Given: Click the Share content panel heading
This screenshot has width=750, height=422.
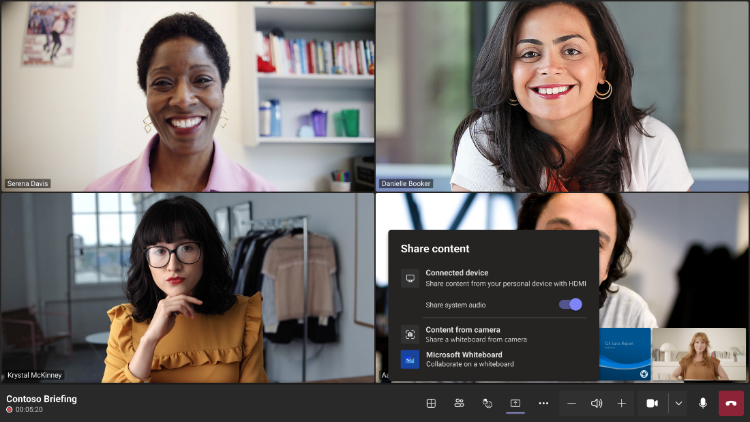Looking at the screenshot, I should click(435, 249).
